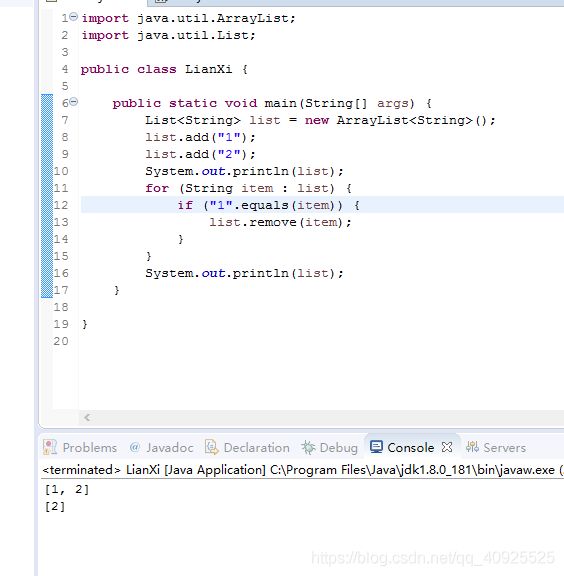The width and height of the screenshot is (564, 576).
Task: Click the List<String> declaration on line 7
Action: coord(320,120)
